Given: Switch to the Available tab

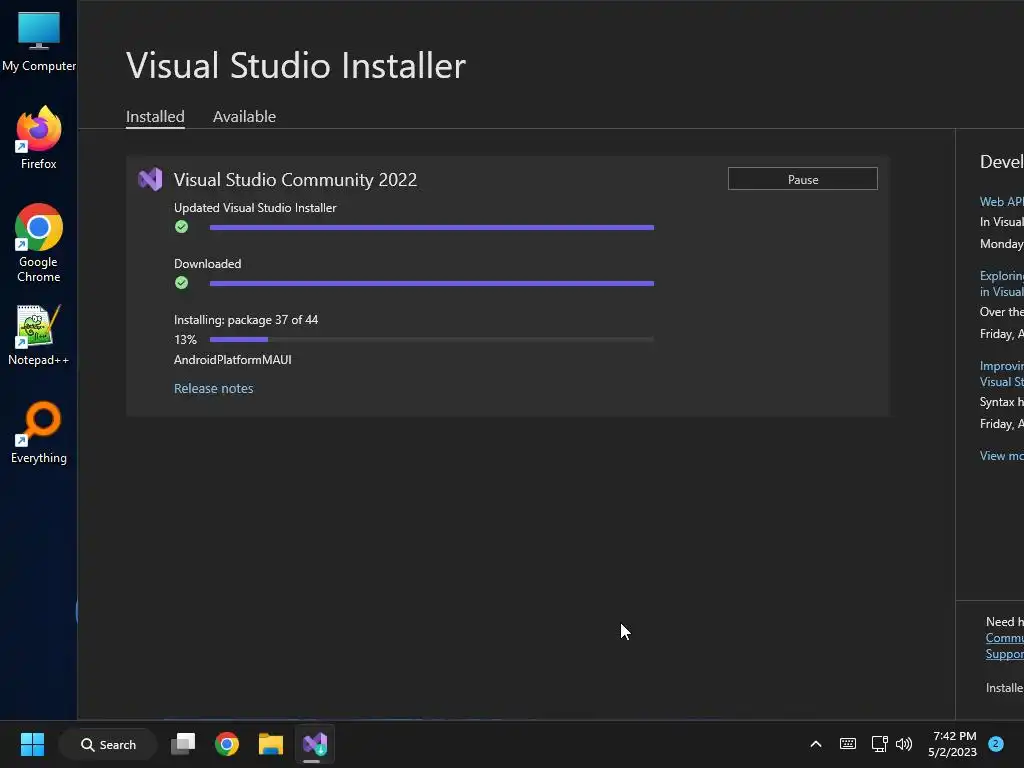Looking at the screenshot, I should point(244,117).
